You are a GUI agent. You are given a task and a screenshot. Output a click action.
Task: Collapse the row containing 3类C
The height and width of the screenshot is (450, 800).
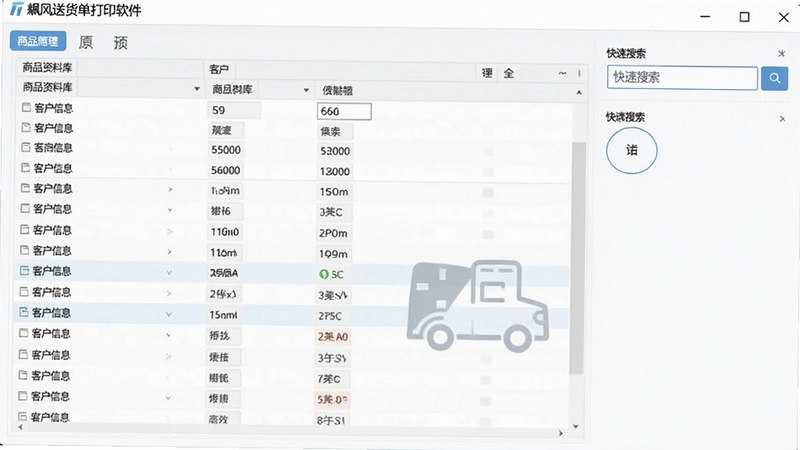(x=170, y=210)
